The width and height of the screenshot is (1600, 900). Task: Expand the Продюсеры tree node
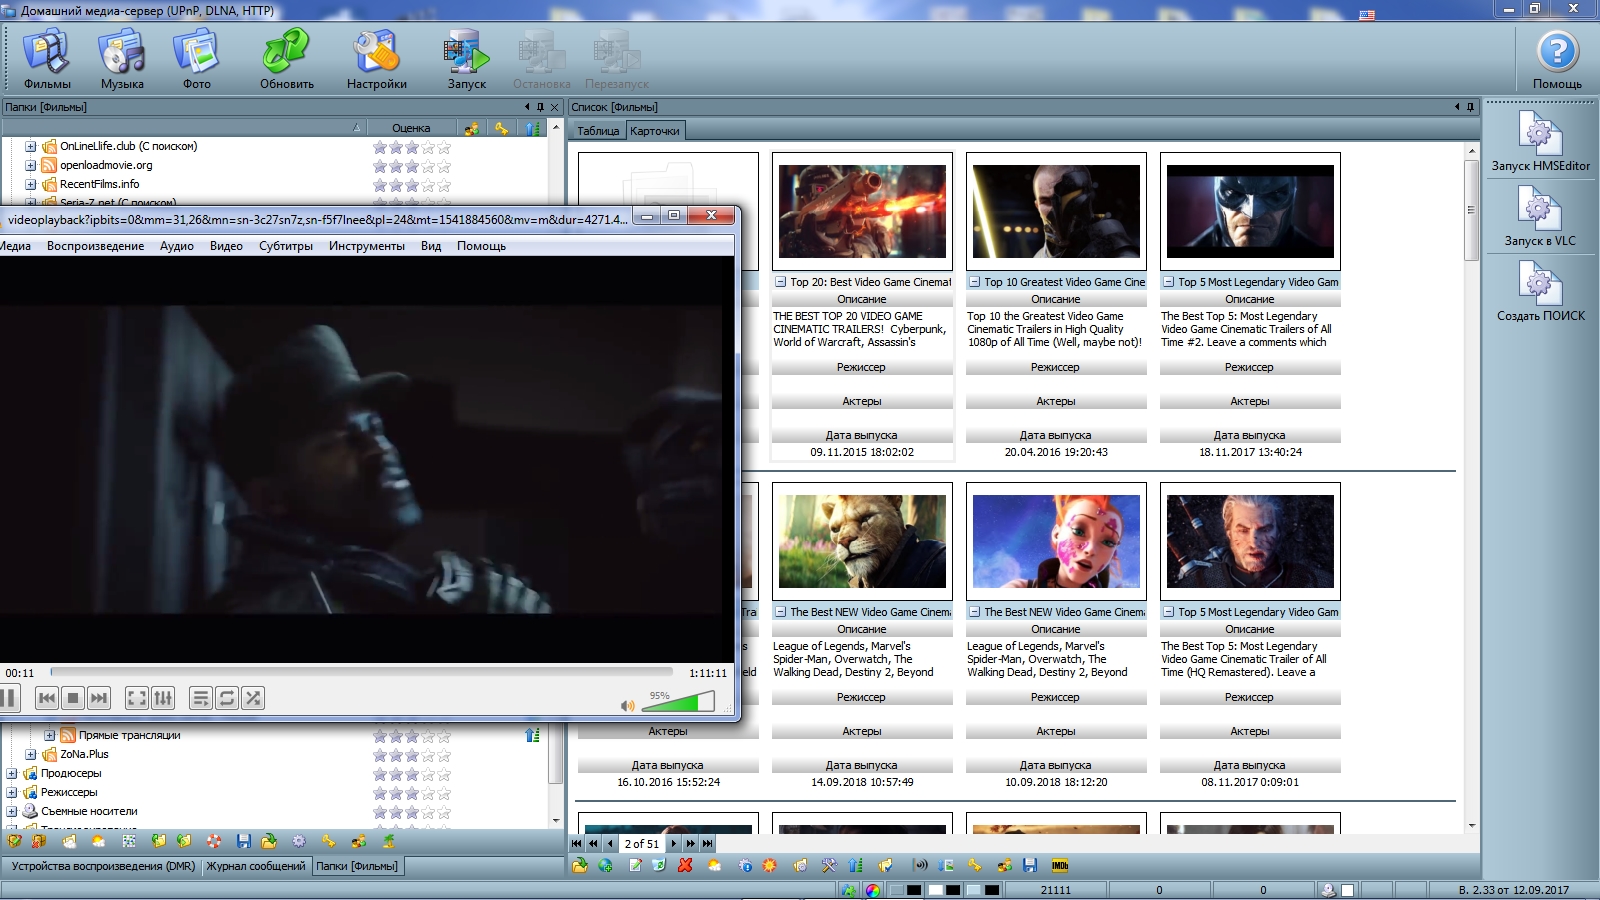[x=12, y=773]
